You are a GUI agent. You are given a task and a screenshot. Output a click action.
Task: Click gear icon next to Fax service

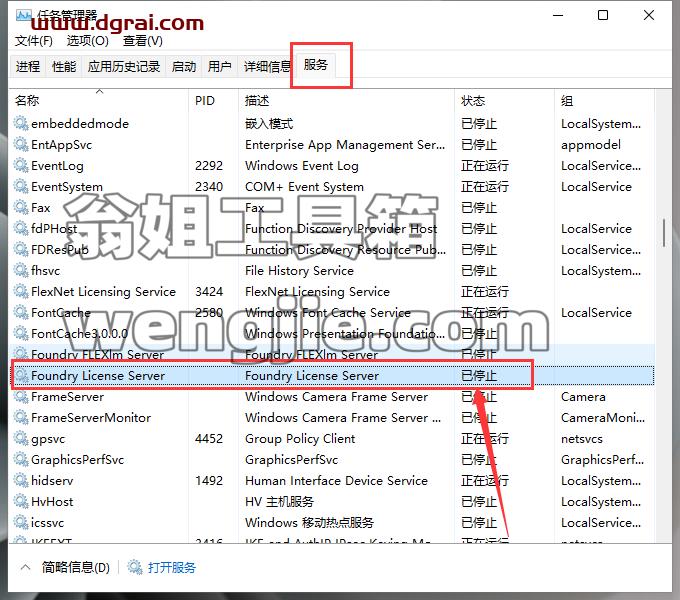pos(21,207)
